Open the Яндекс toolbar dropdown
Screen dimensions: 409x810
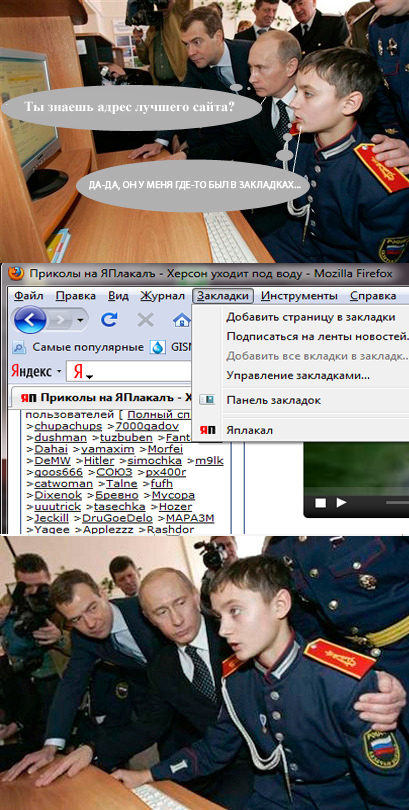(x=59, y=371)
